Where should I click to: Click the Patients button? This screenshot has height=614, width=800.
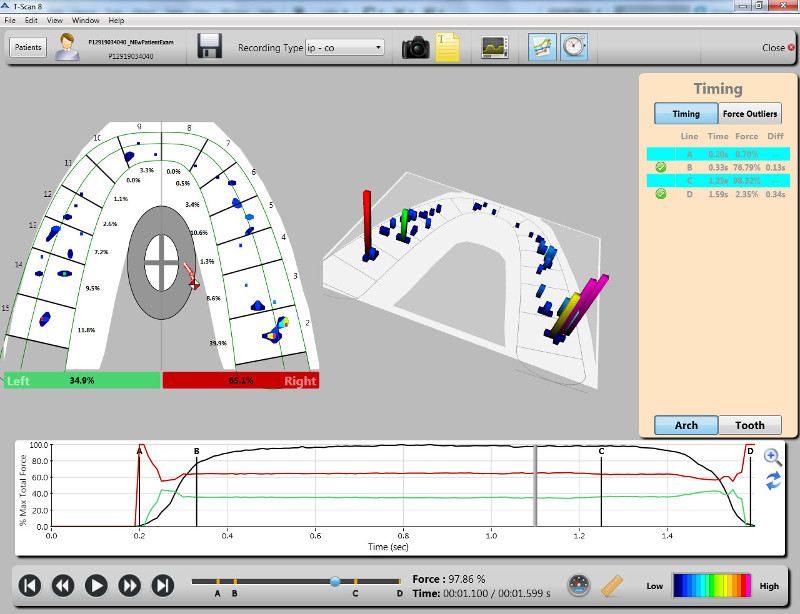point(29,47)
